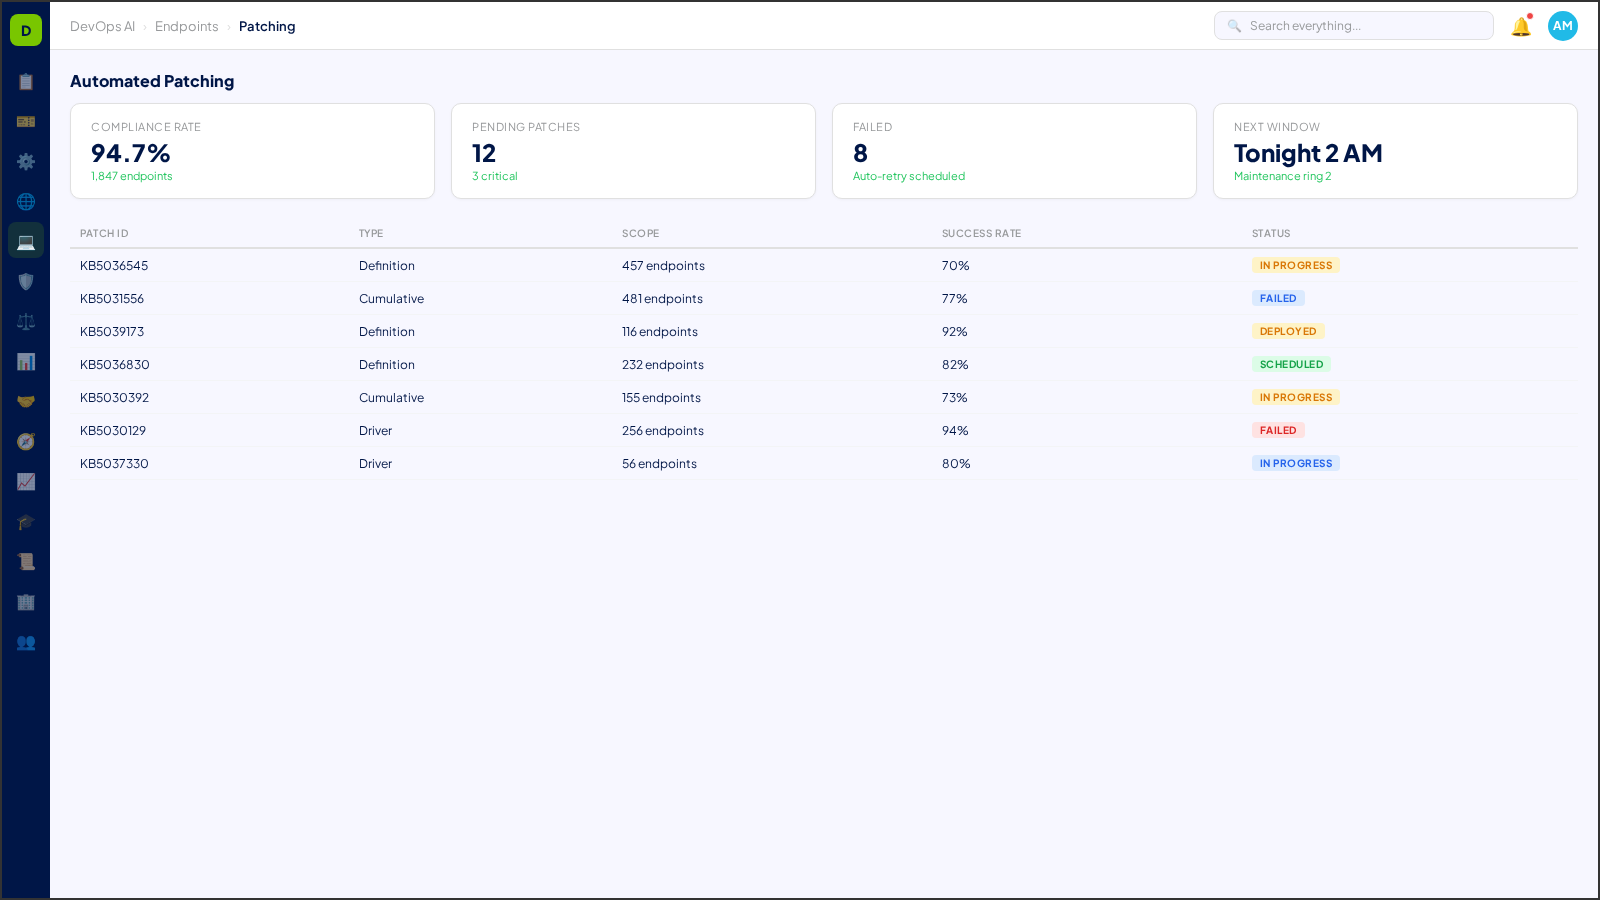Open the AM user avatar menu
The height and width of the screenshot is (900, 1600).
[x=1563, y=26]
